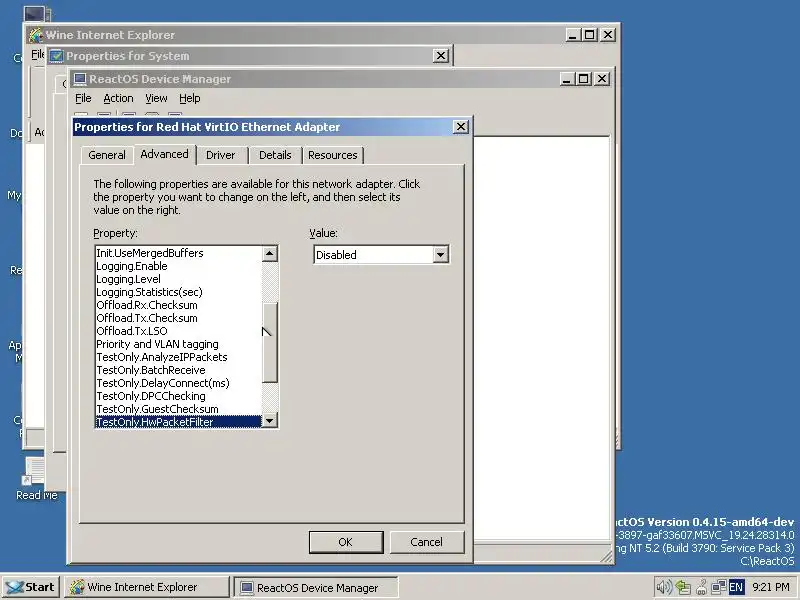This screenshot has height=600, width=800.
Task: Confirm adapter properties with OK
Action: (x=346, y=542)
